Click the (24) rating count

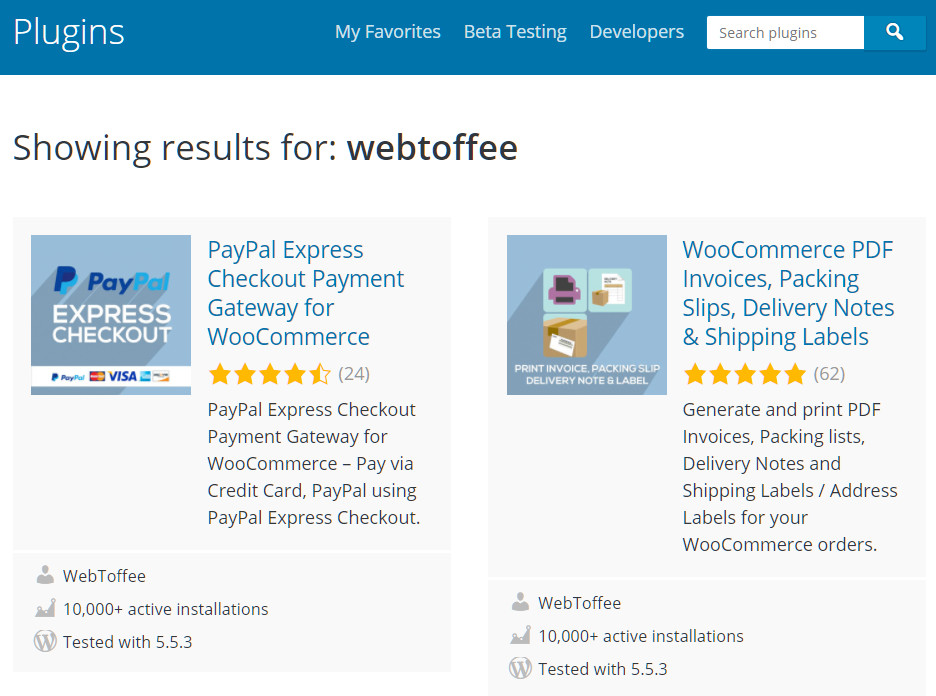tap(354, 374)
